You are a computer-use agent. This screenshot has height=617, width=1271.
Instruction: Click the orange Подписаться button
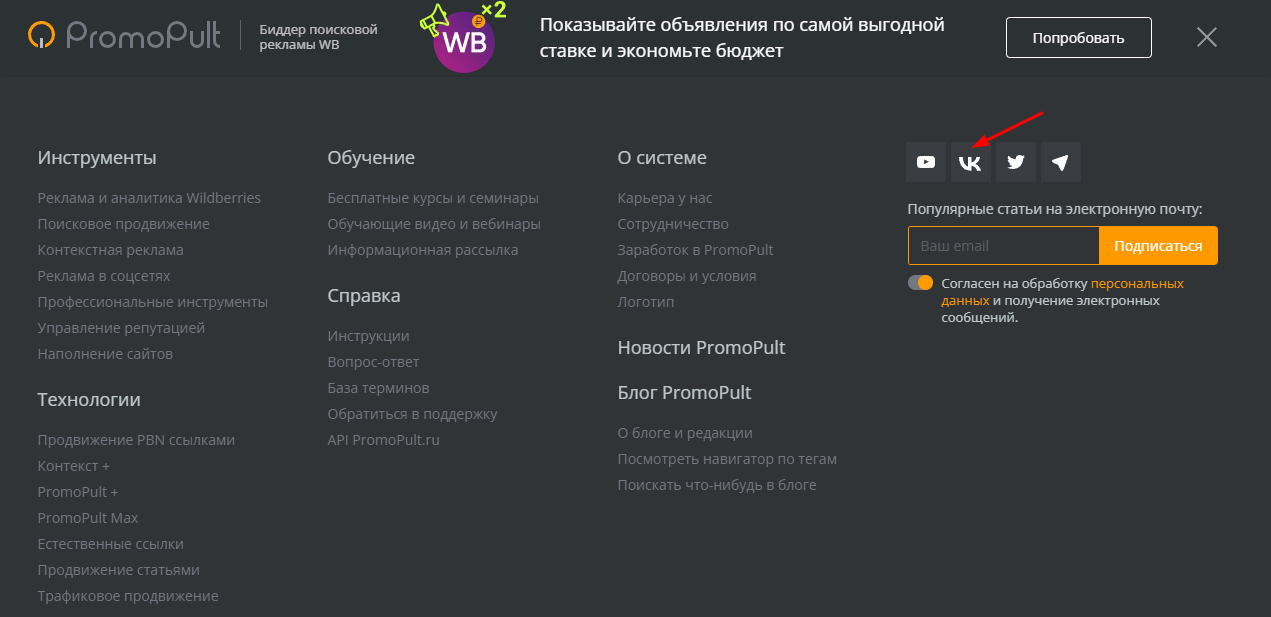click(x=1158, y=245)
